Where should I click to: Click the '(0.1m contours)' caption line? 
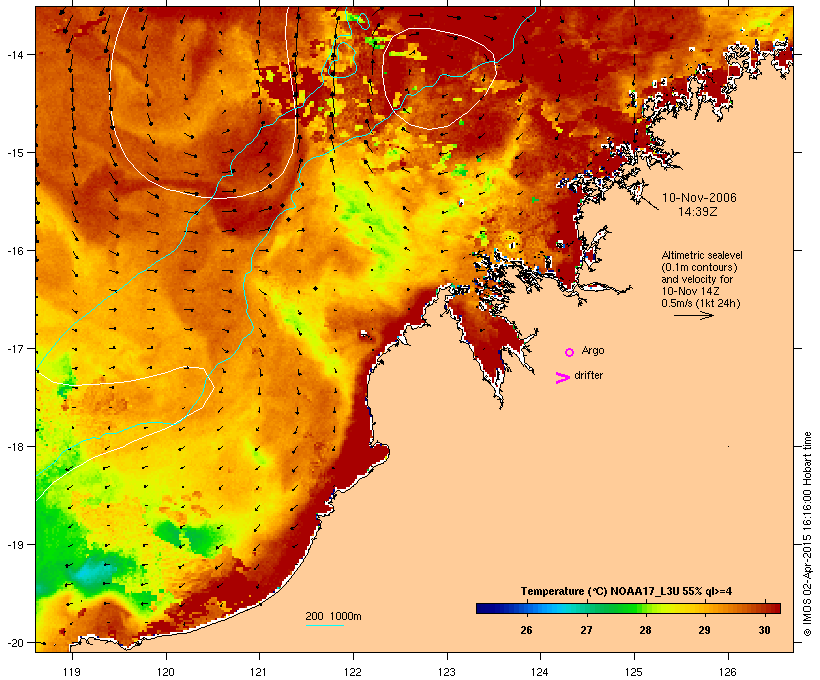click(699, 267)
